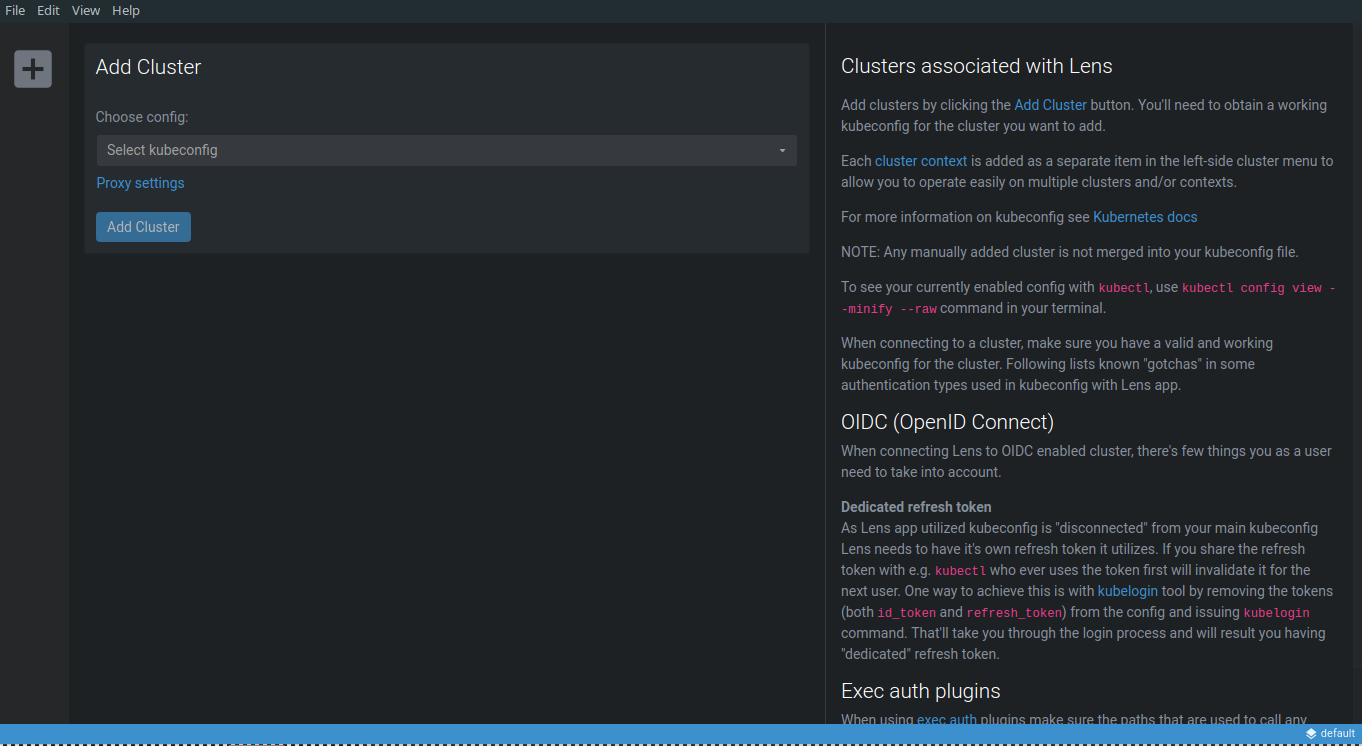Open the Help menu
This screenshot has height=746, width=1362.
(126, 10)
